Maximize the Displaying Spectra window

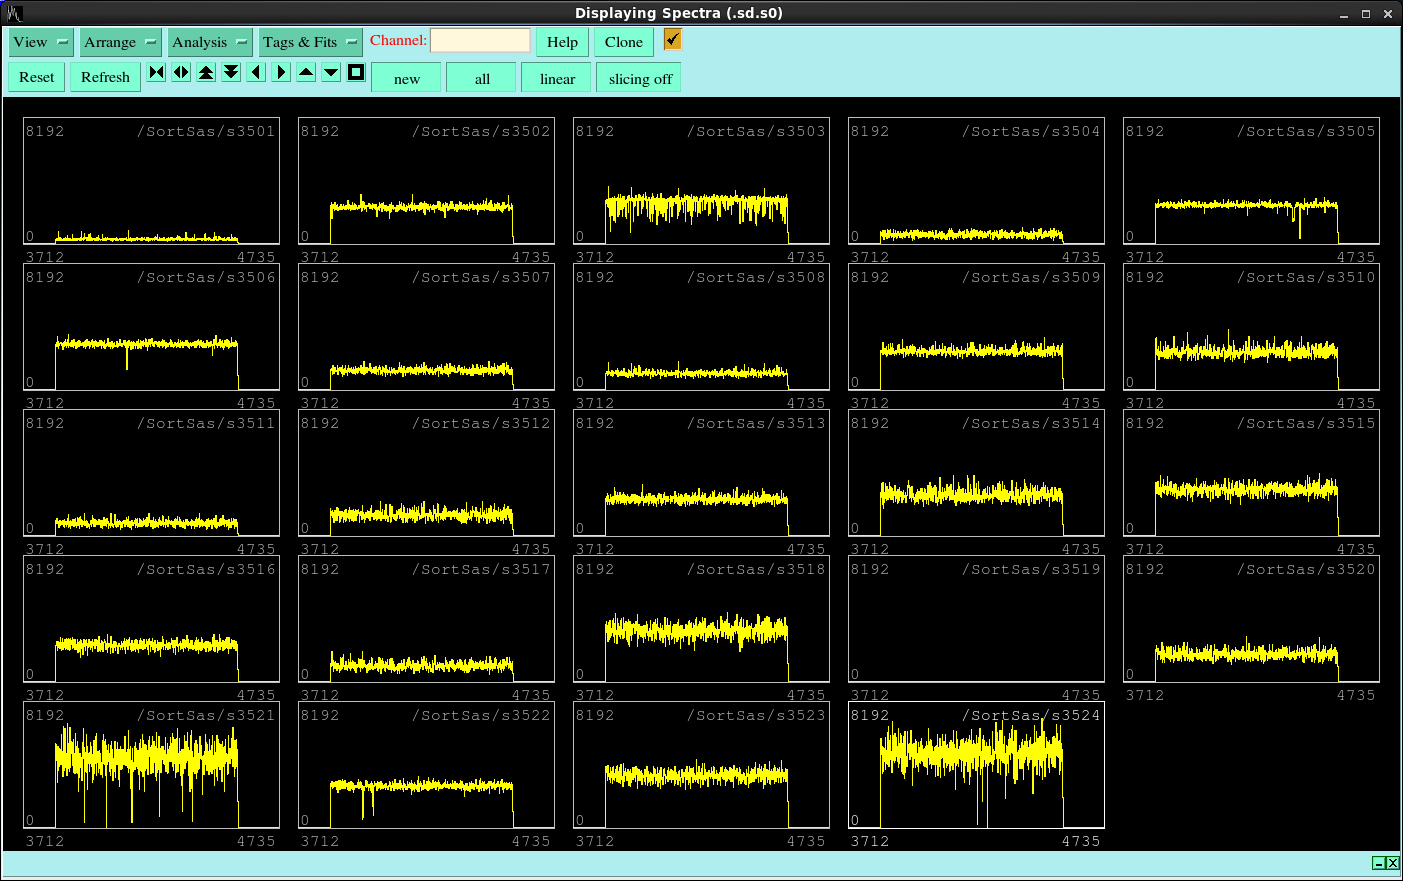click(1365, 14)
